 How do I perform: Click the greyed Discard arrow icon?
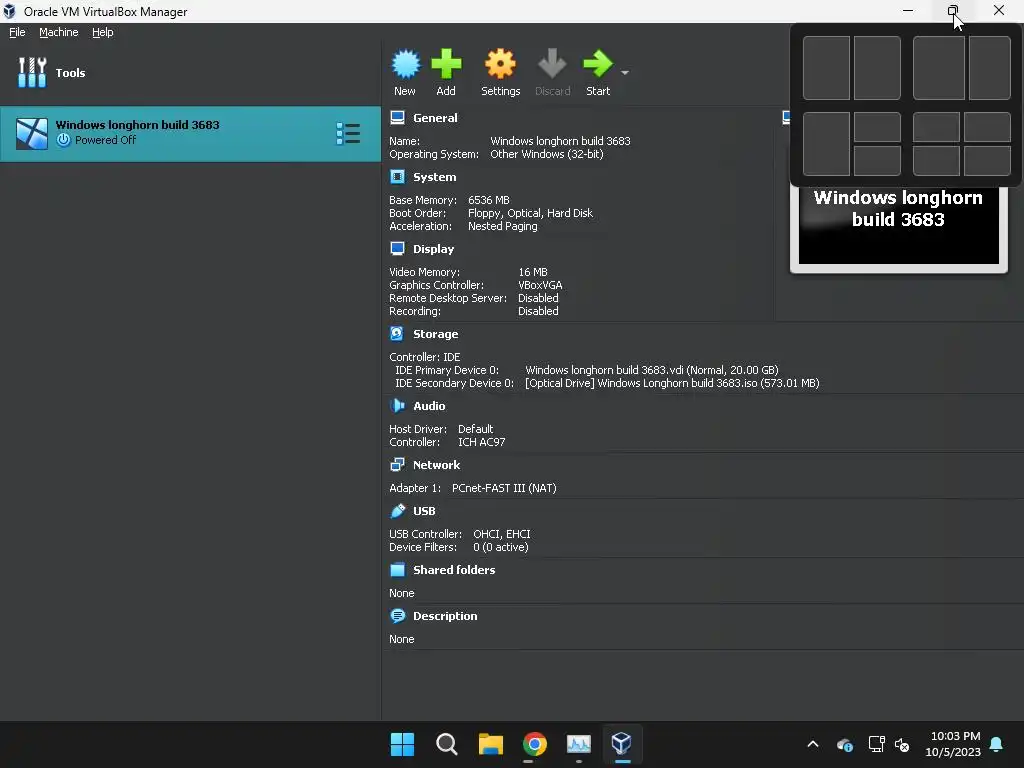(x=552, y=64)
